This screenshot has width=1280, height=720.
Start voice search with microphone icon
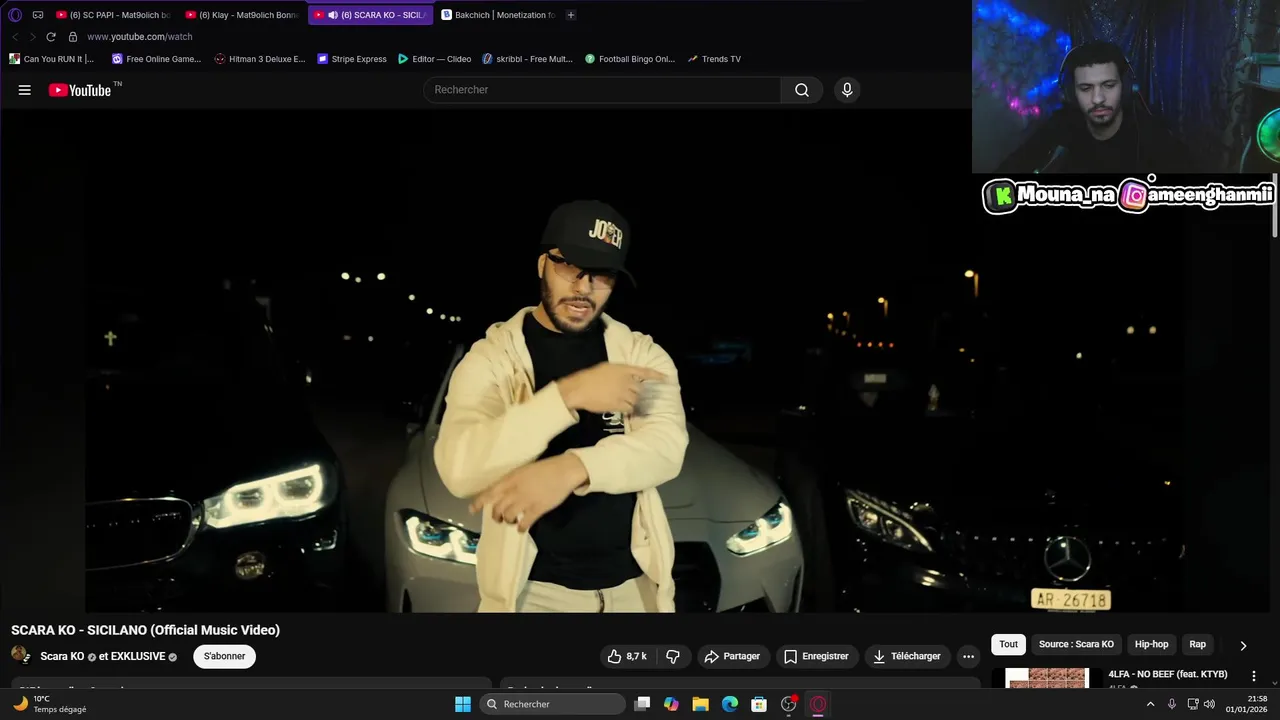click(x=847, y=90)
